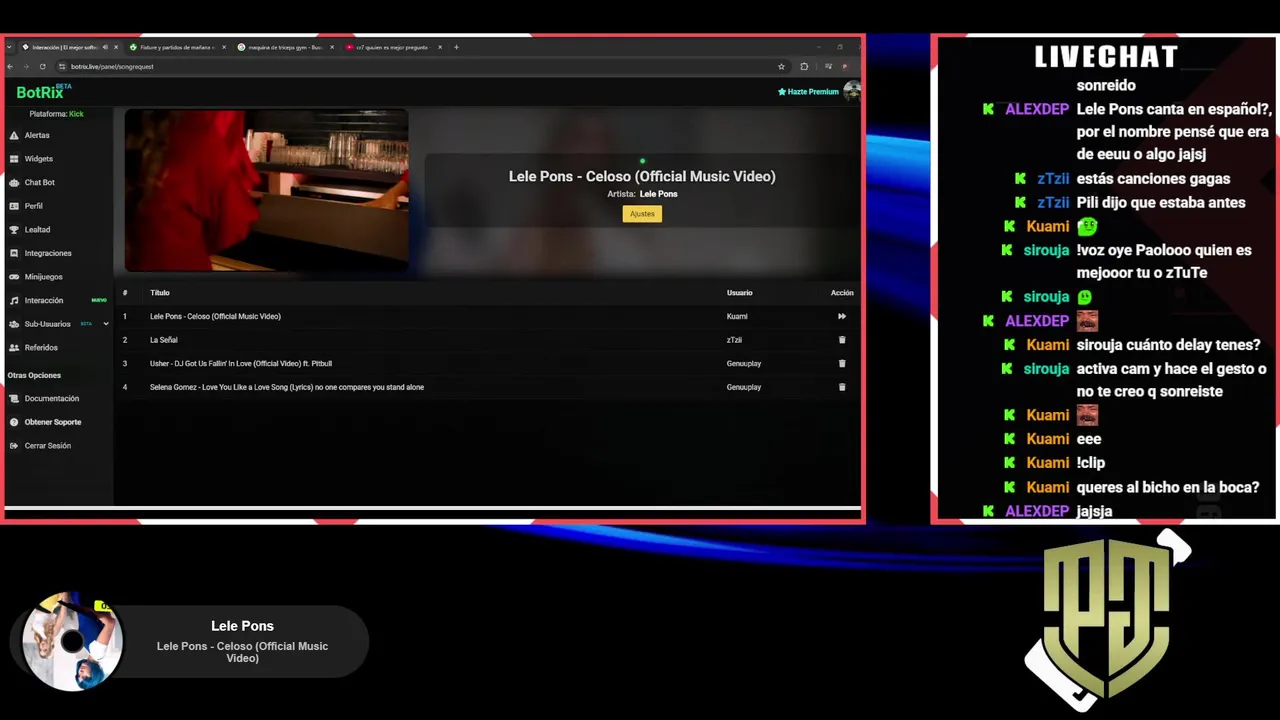Click the Lealtad icon in sidebar
1280x720 pixels.
click(14, 229)
